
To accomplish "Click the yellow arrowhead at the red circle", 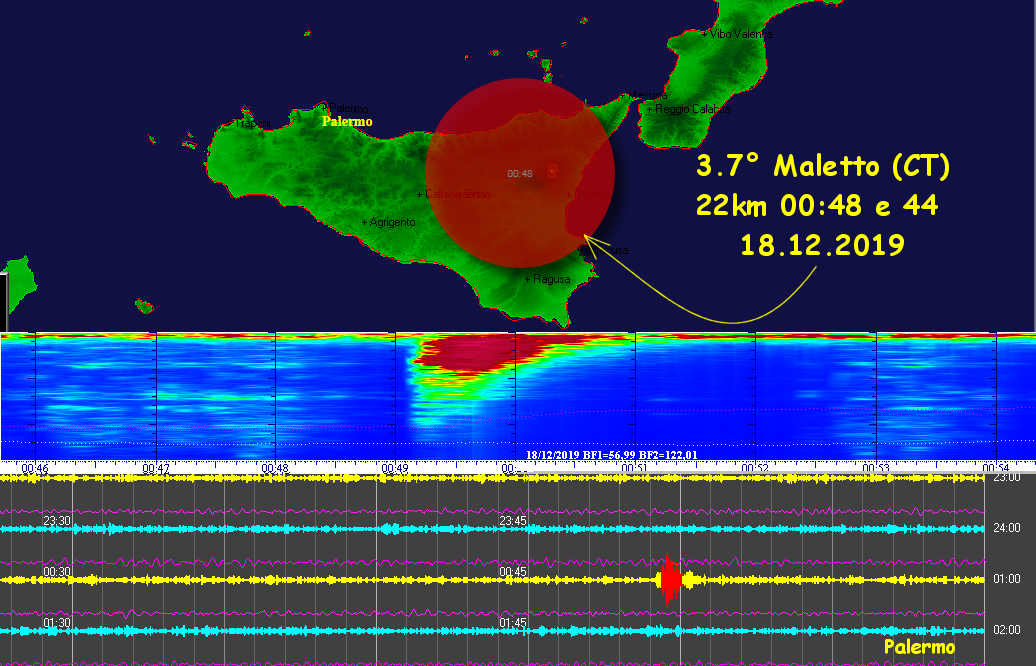I will click(588, 239).
